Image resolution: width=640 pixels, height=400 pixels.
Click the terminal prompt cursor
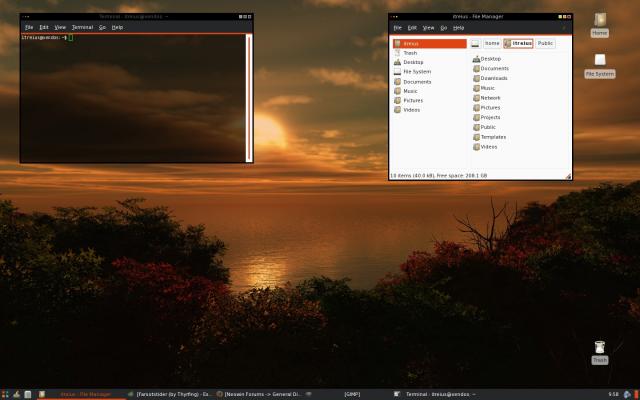(71, 38)
